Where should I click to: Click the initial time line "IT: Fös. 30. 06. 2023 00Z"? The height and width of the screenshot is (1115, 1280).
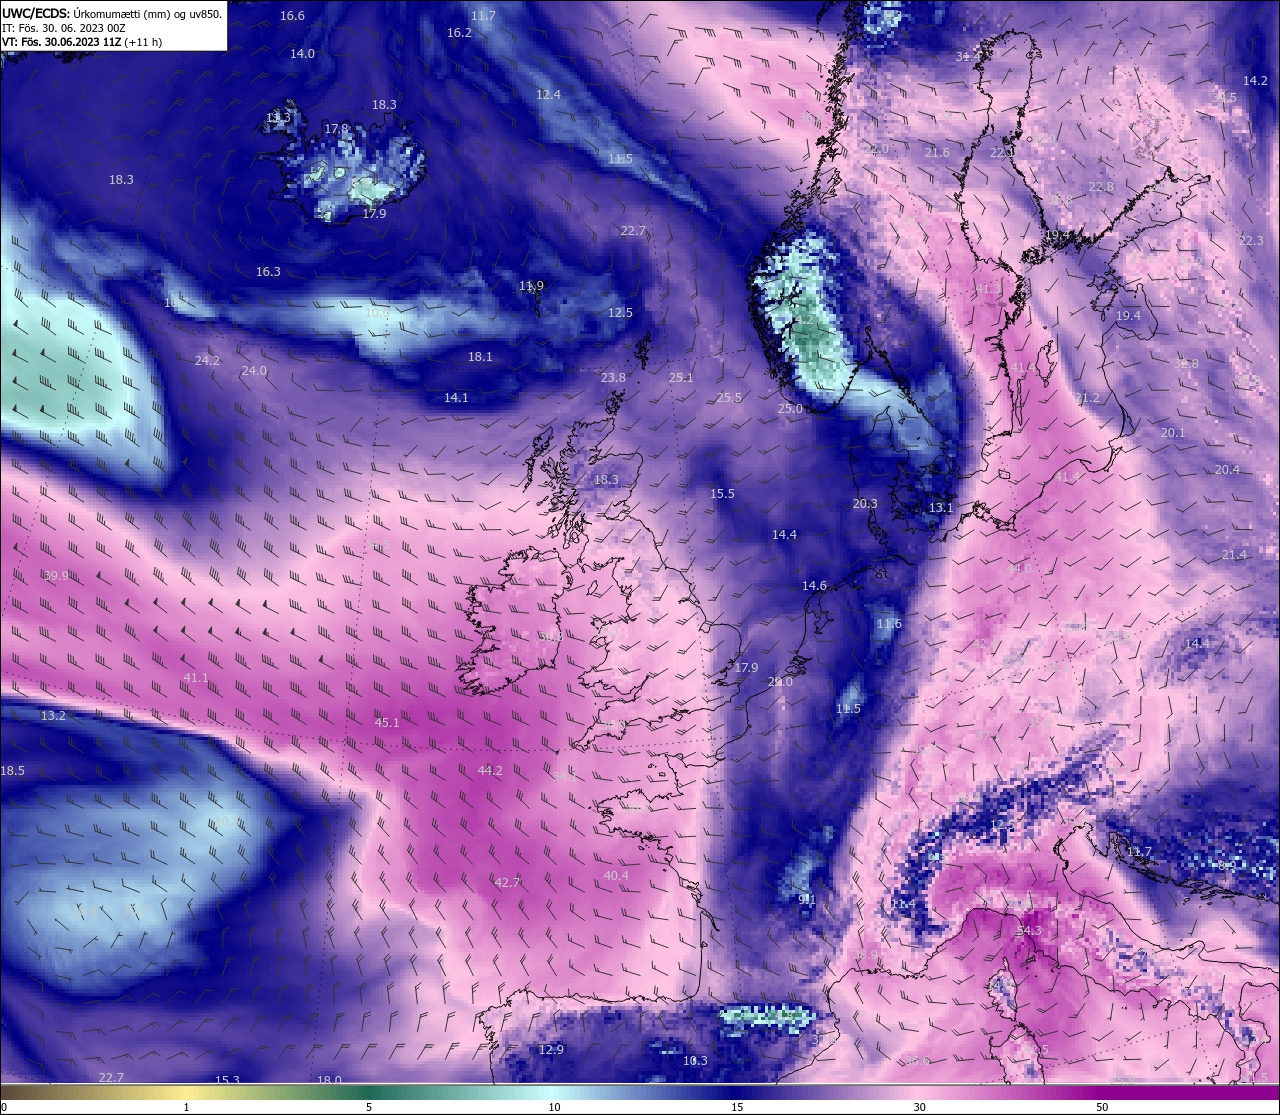pos(64,28)
